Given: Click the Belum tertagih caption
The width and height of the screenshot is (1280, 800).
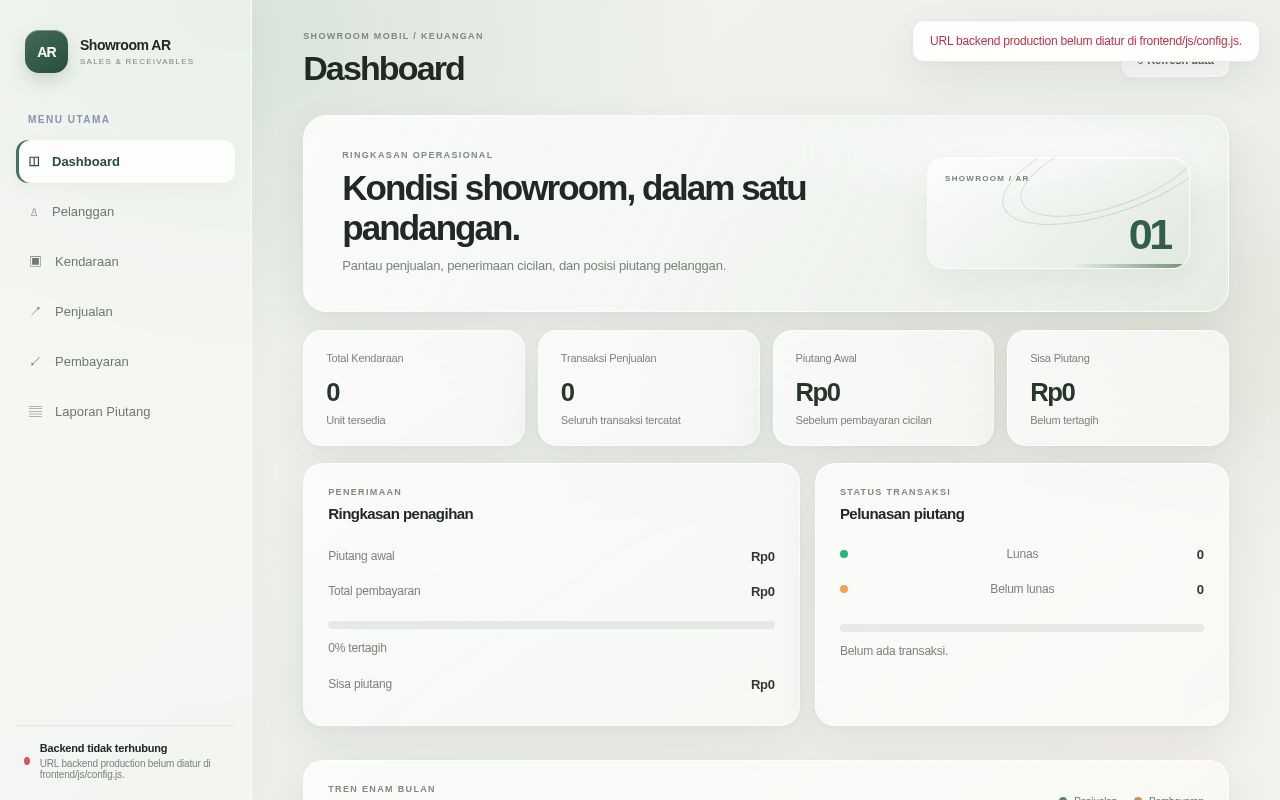Looking at the screenshot, I should click(1064, 420).
